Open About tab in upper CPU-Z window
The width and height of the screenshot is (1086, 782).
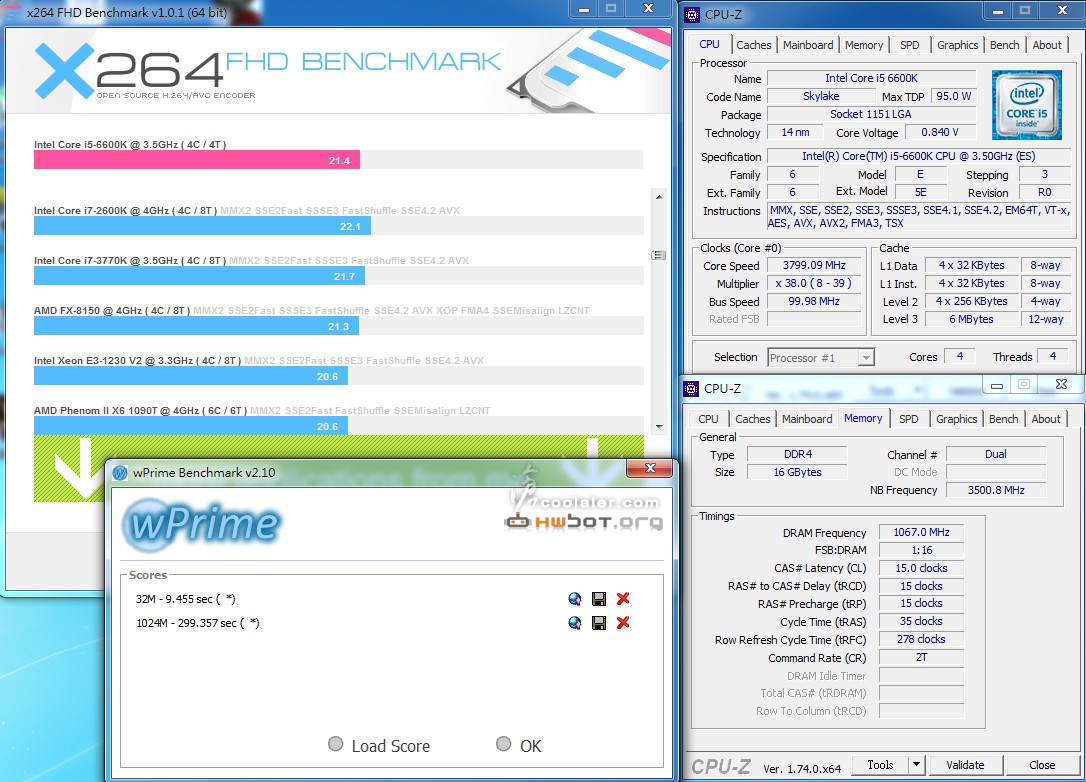(1047, 45)
